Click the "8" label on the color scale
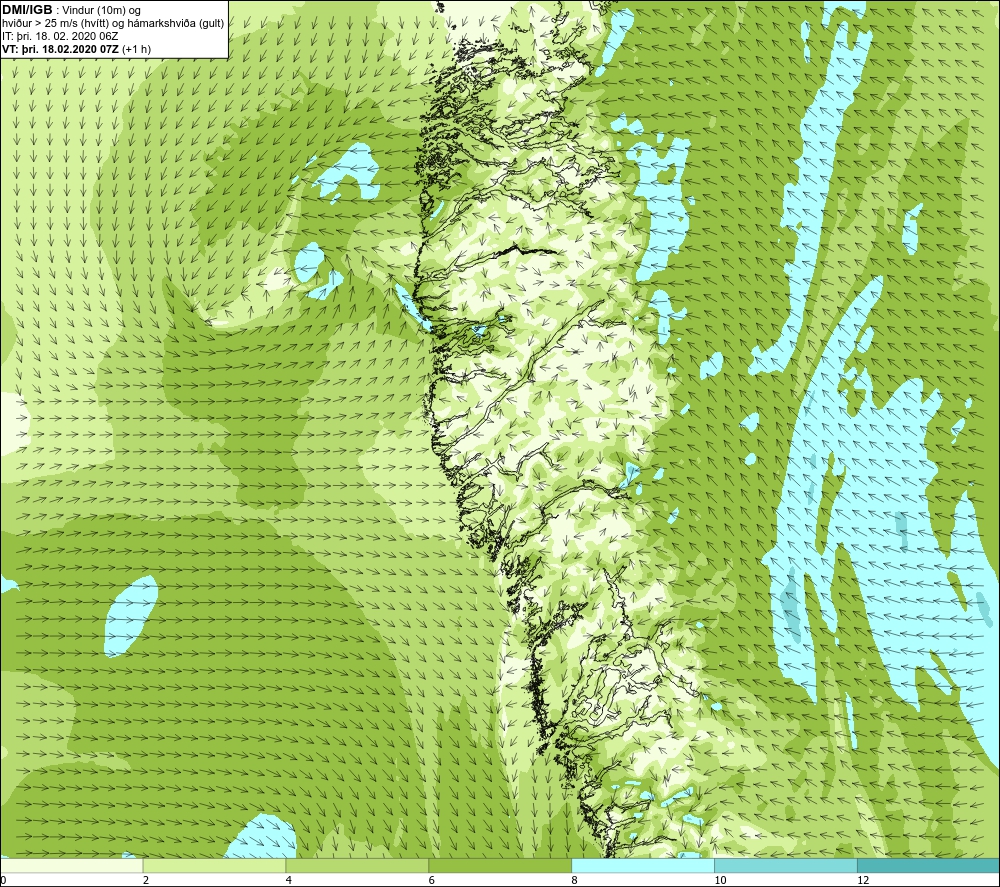 [575, 881]
